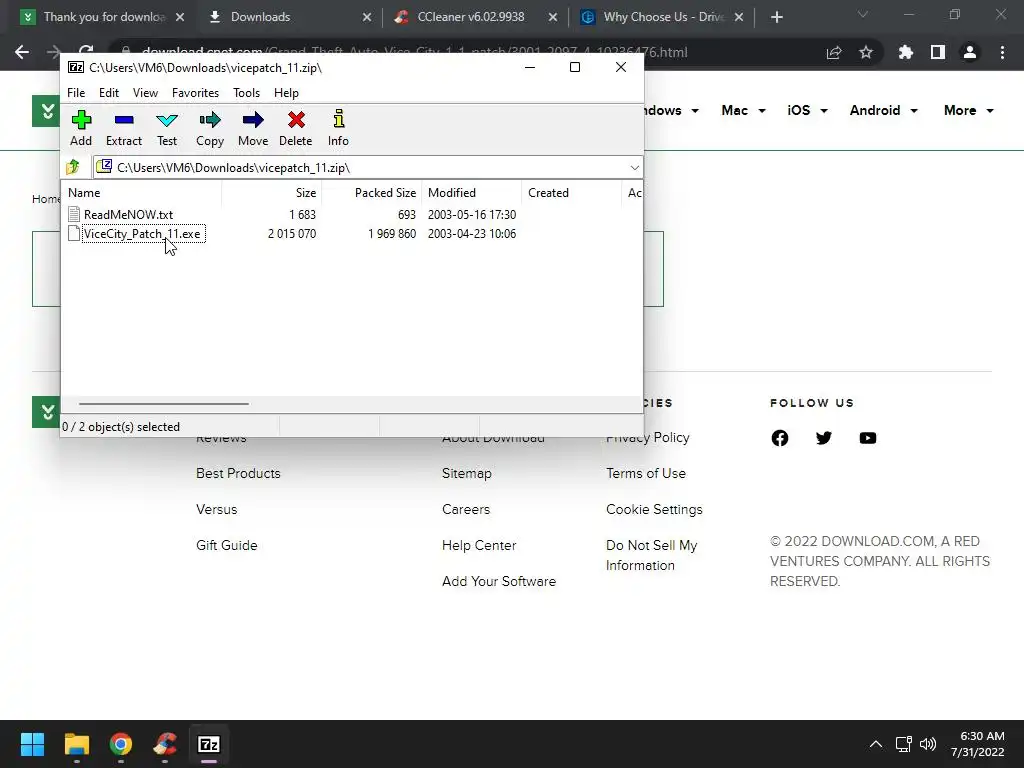This screenshot has height=768, width=1024.
Task: Open the Add Your Software link
Action: tap(499, 581)
